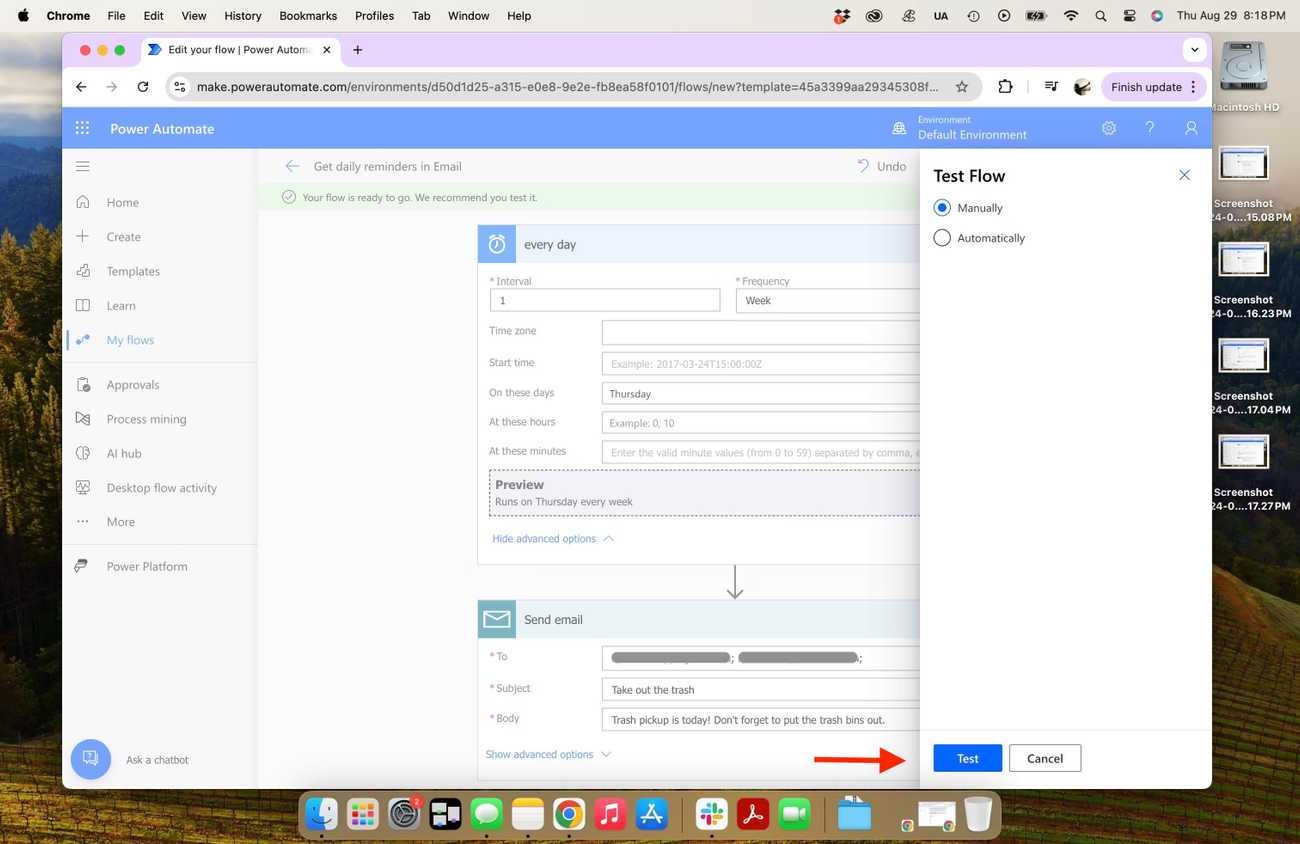This screenshot has width=1300, height=844.
Task: Close the Test Flow panel
Action: (1184, 175)
